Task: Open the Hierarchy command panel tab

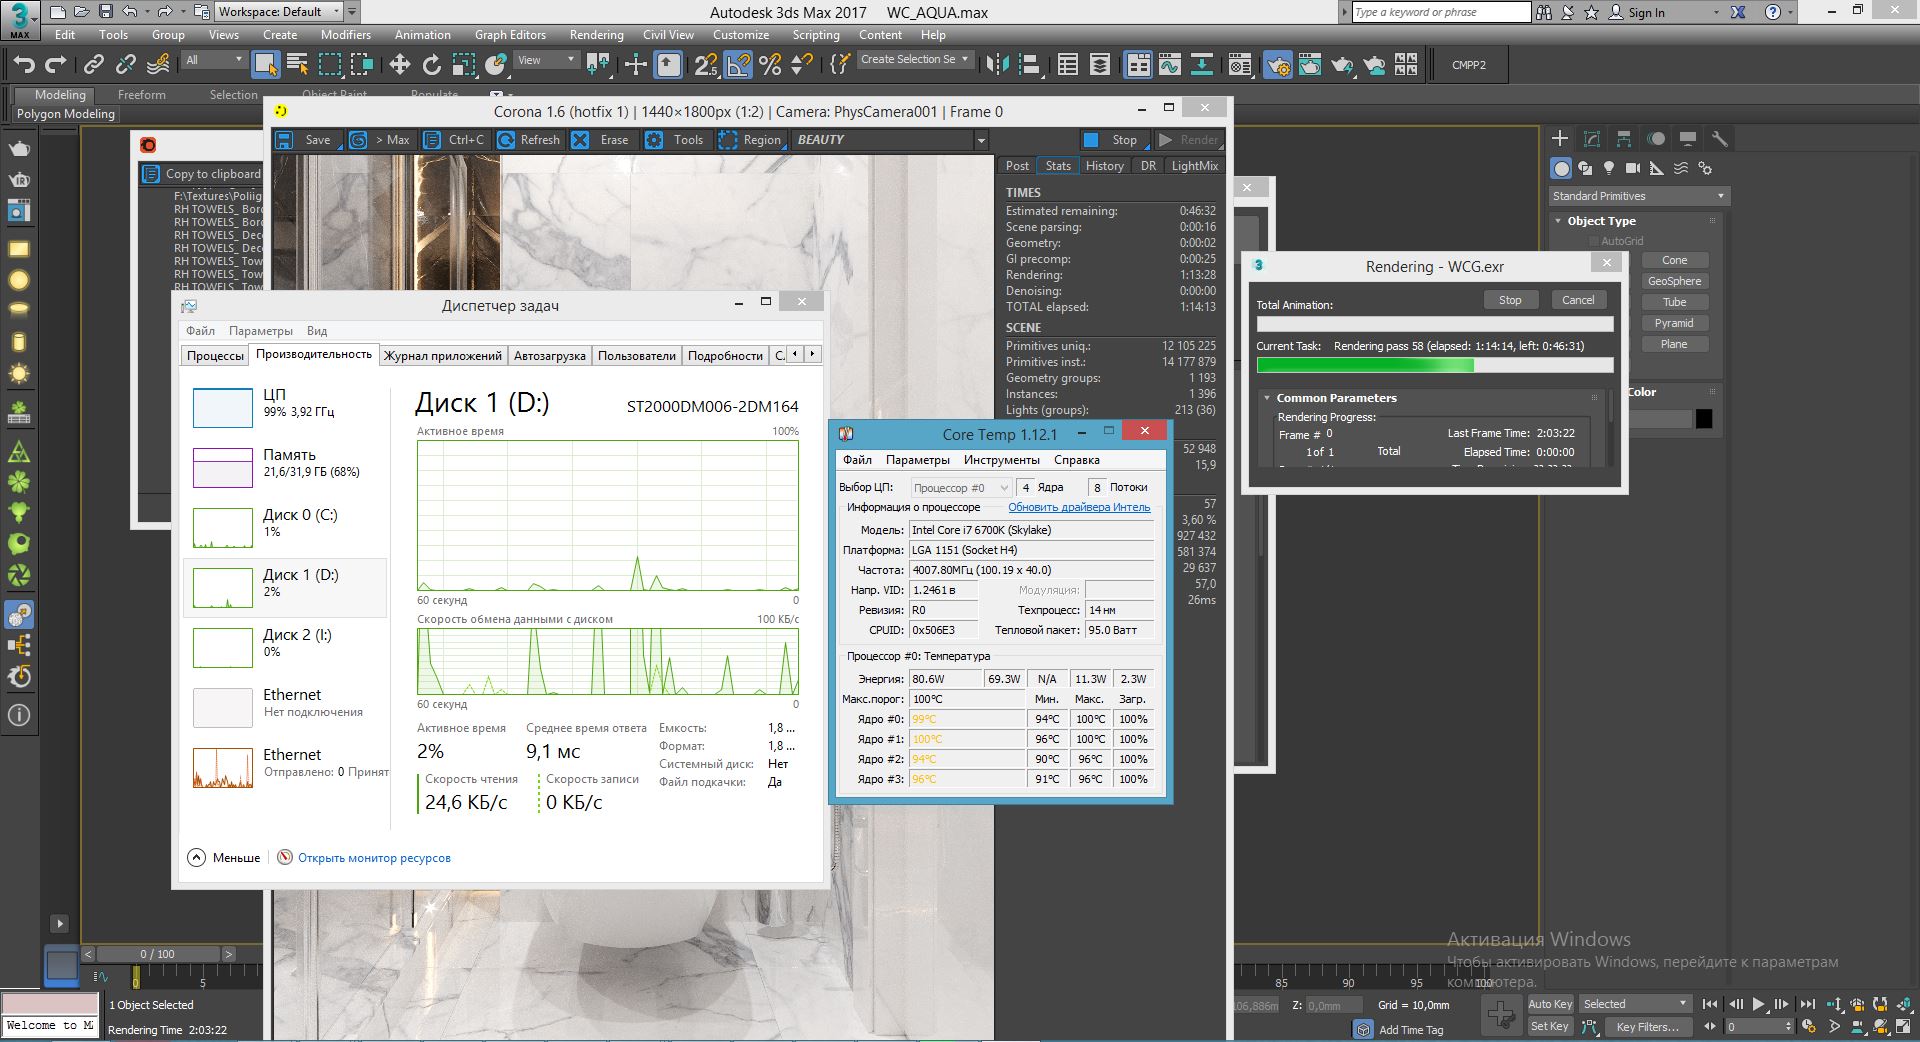Action: click(x=1624, y=139)
